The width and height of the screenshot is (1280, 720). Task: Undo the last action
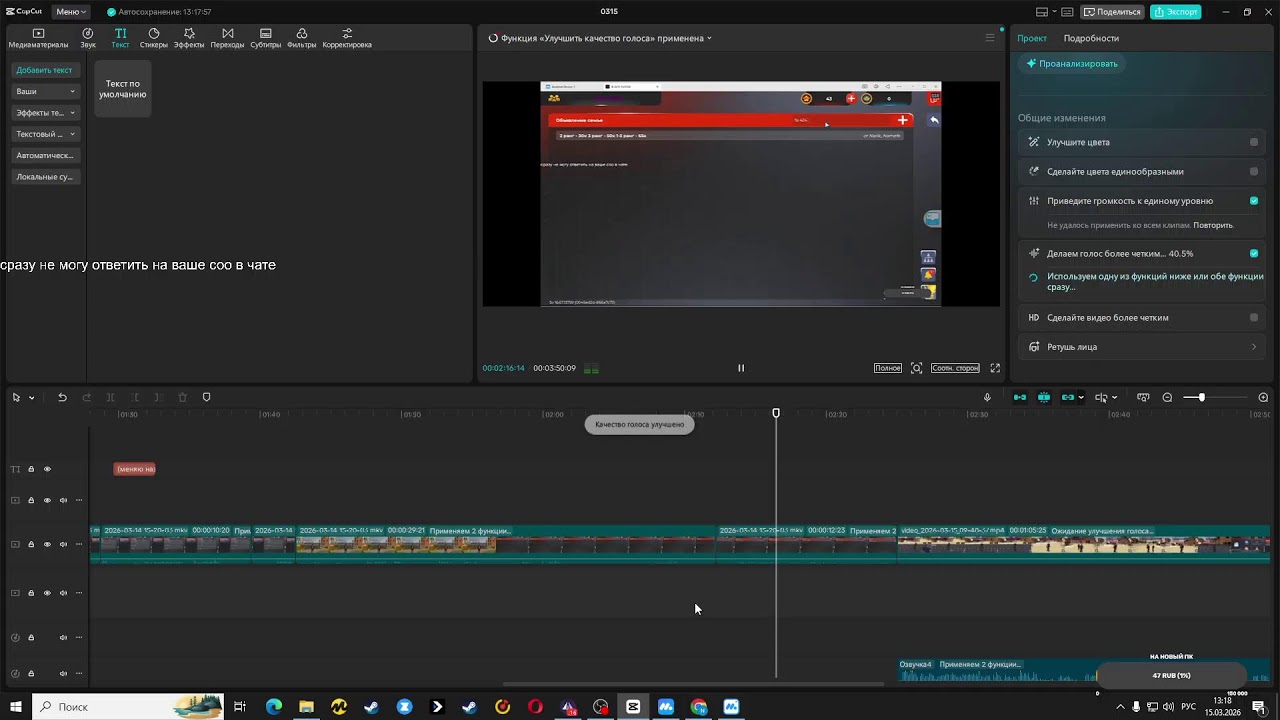coord(62,397)
